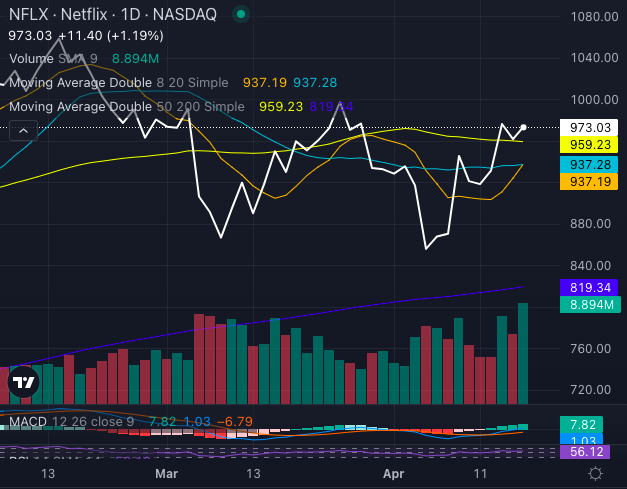The height and width of the screenshot is (489, 627).
Task: Select Moving Average Double 50 200 legend
Action: point(126,106)
